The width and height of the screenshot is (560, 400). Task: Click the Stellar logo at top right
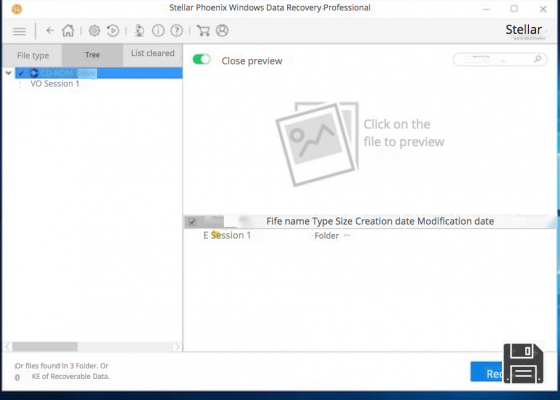pos(524,31)
